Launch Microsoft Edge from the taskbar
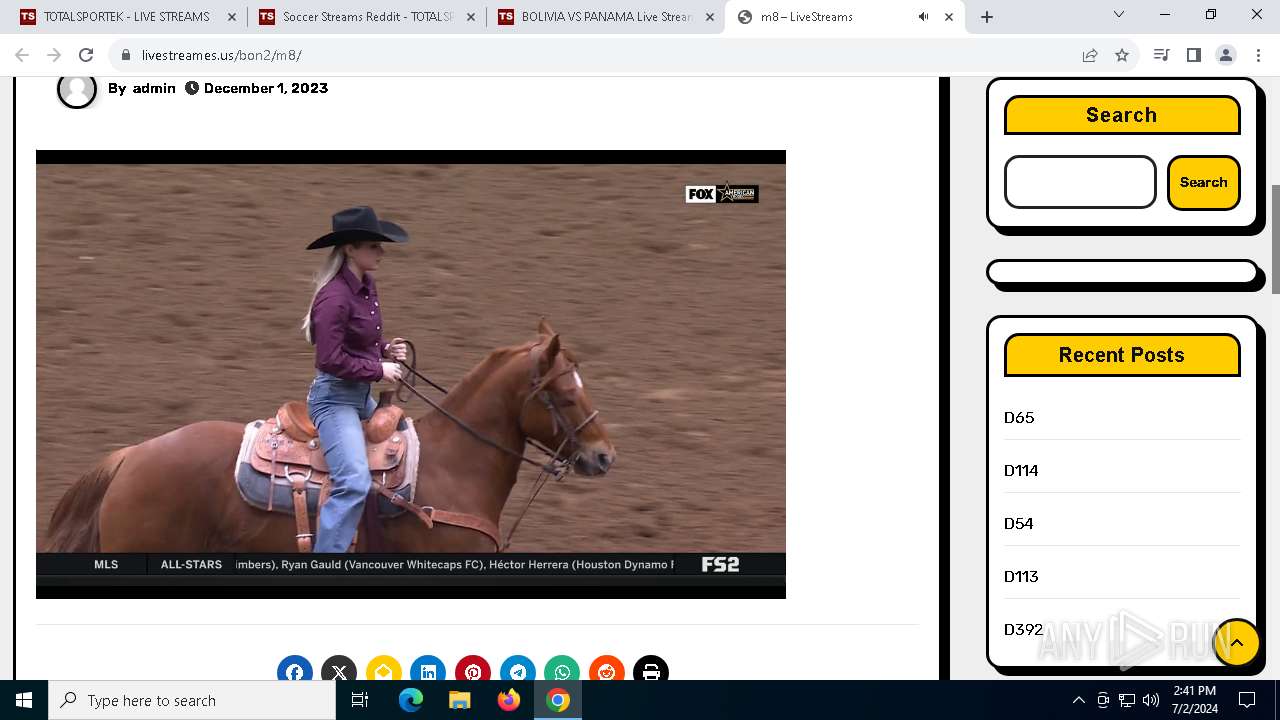Viewport: 1280px width, 720px height. [411, 700]
